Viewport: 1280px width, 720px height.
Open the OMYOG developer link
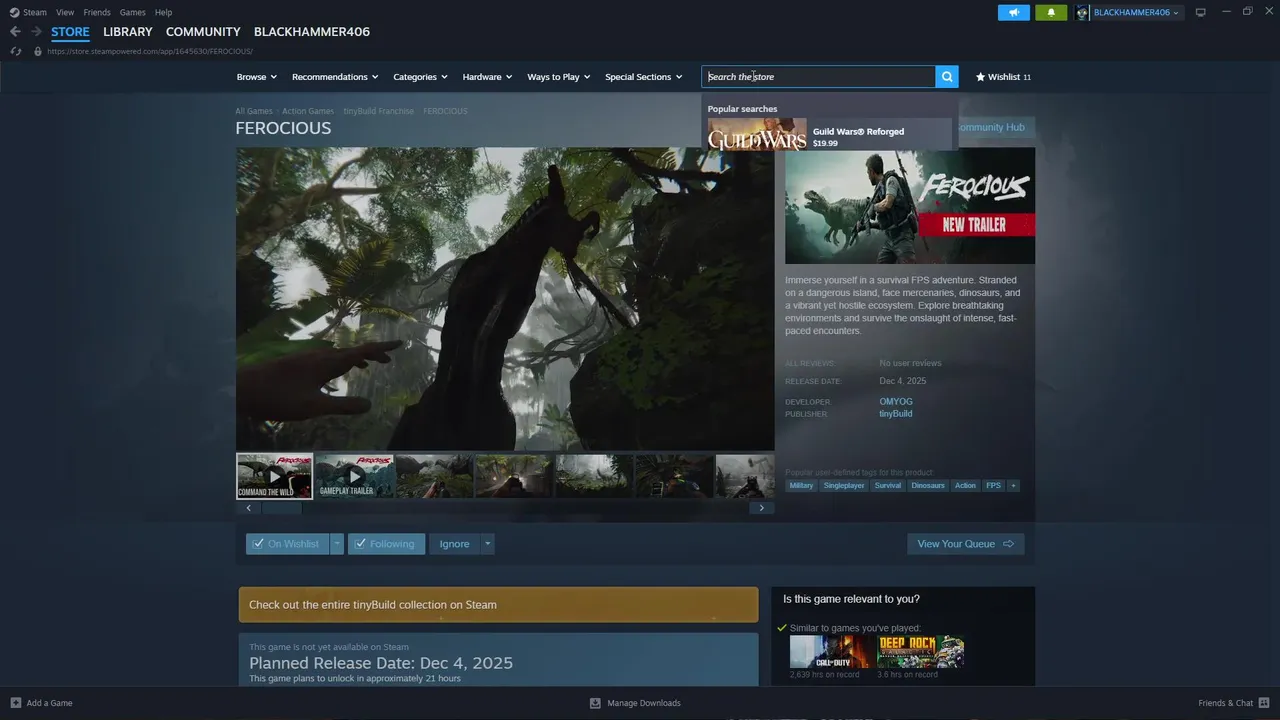coord(896,402)
